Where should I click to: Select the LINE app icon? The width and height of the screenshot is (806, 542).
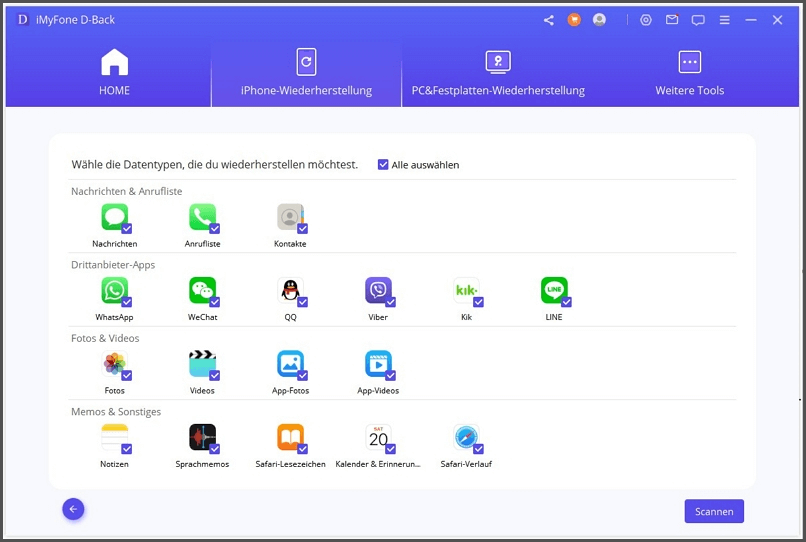pyautogui.click(x=554, y=290)
